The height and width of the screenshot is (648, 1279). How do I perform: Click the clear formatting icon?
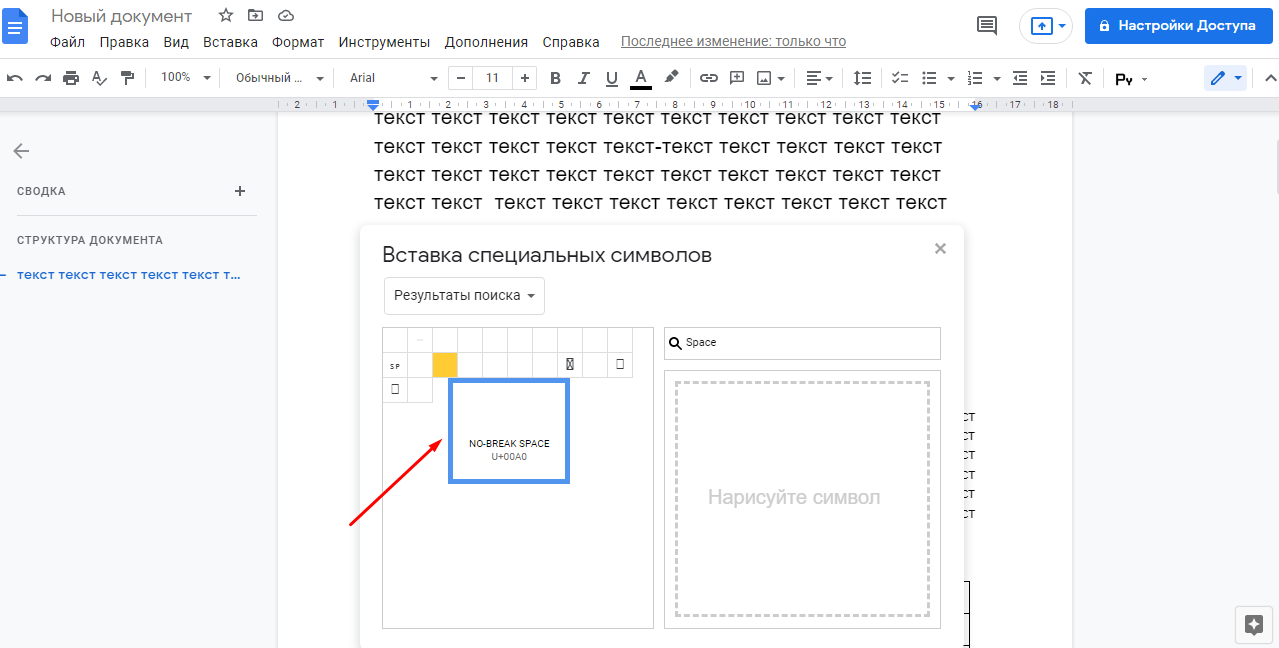coord(1085,78)
